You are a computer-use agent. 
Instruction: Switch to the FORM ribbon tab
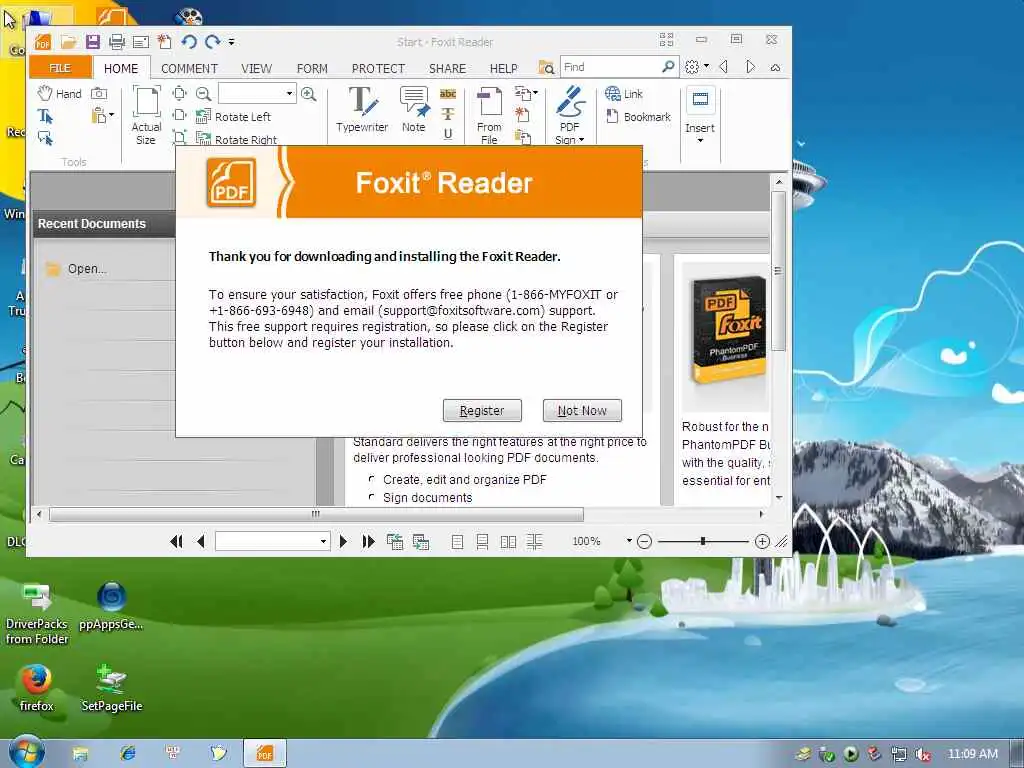[312, 68]
